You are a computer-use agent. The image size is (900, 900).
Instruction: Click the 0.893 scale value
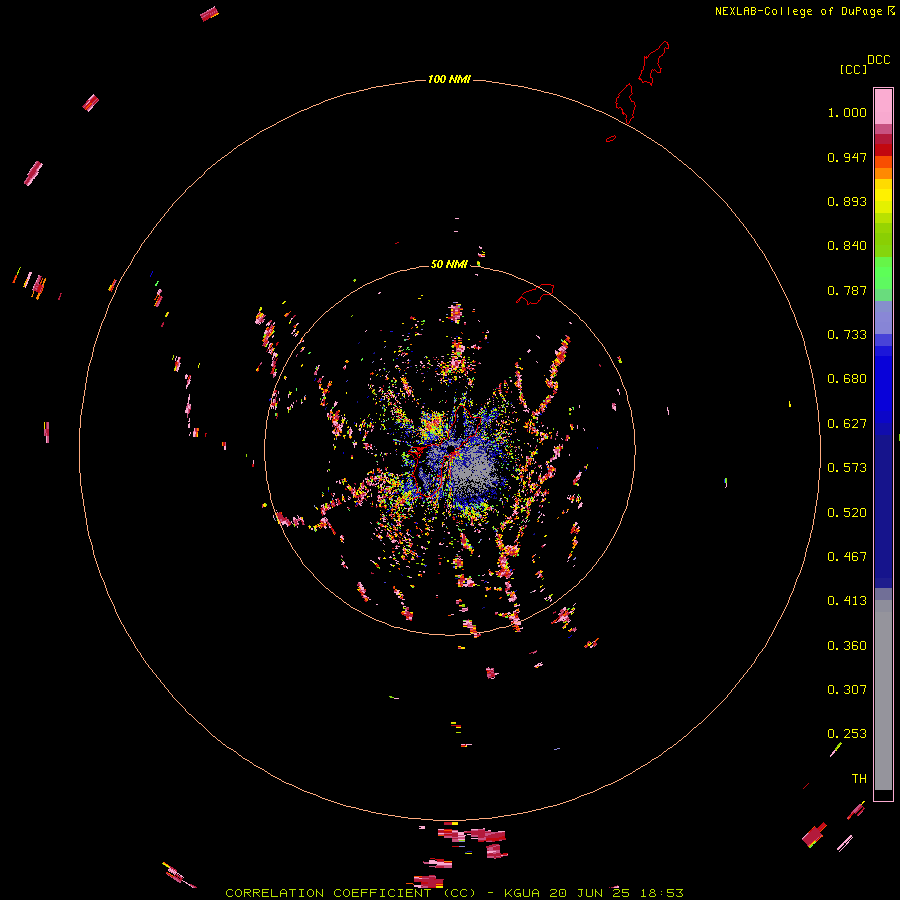point(847,201)
